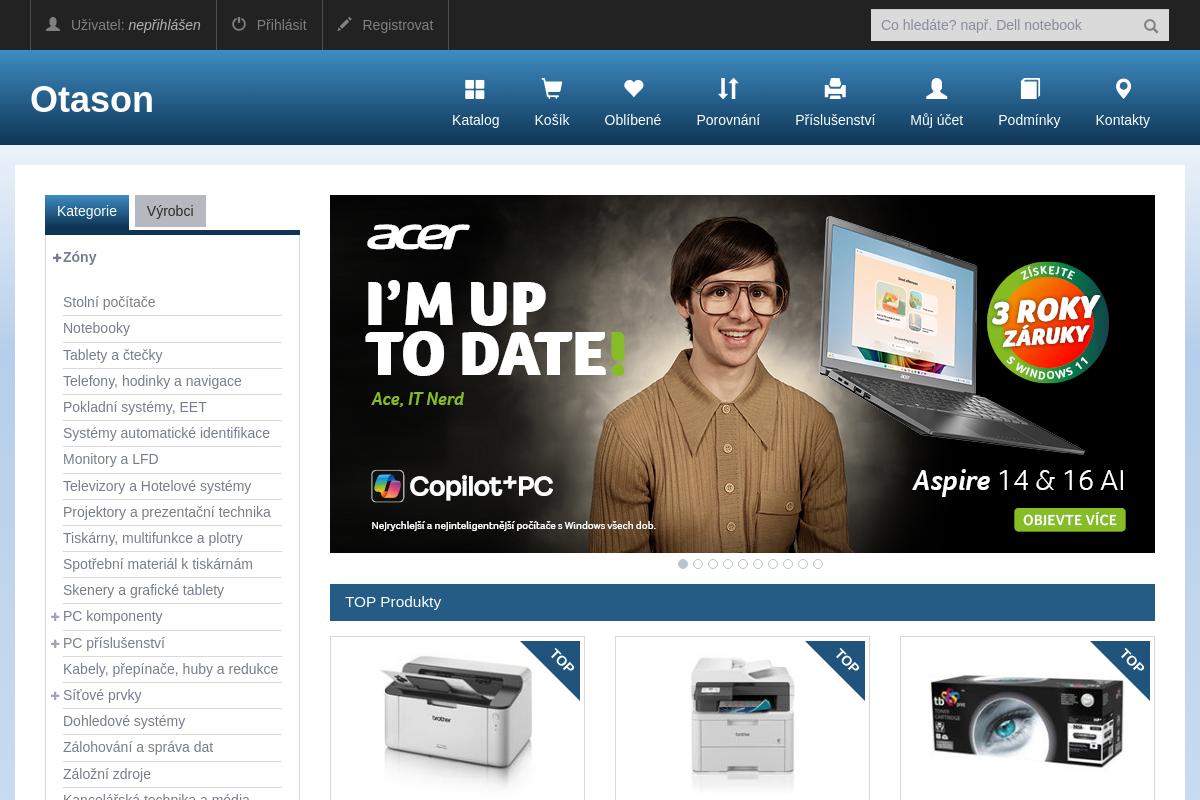Select the last carousel dot

click(818, 564)
